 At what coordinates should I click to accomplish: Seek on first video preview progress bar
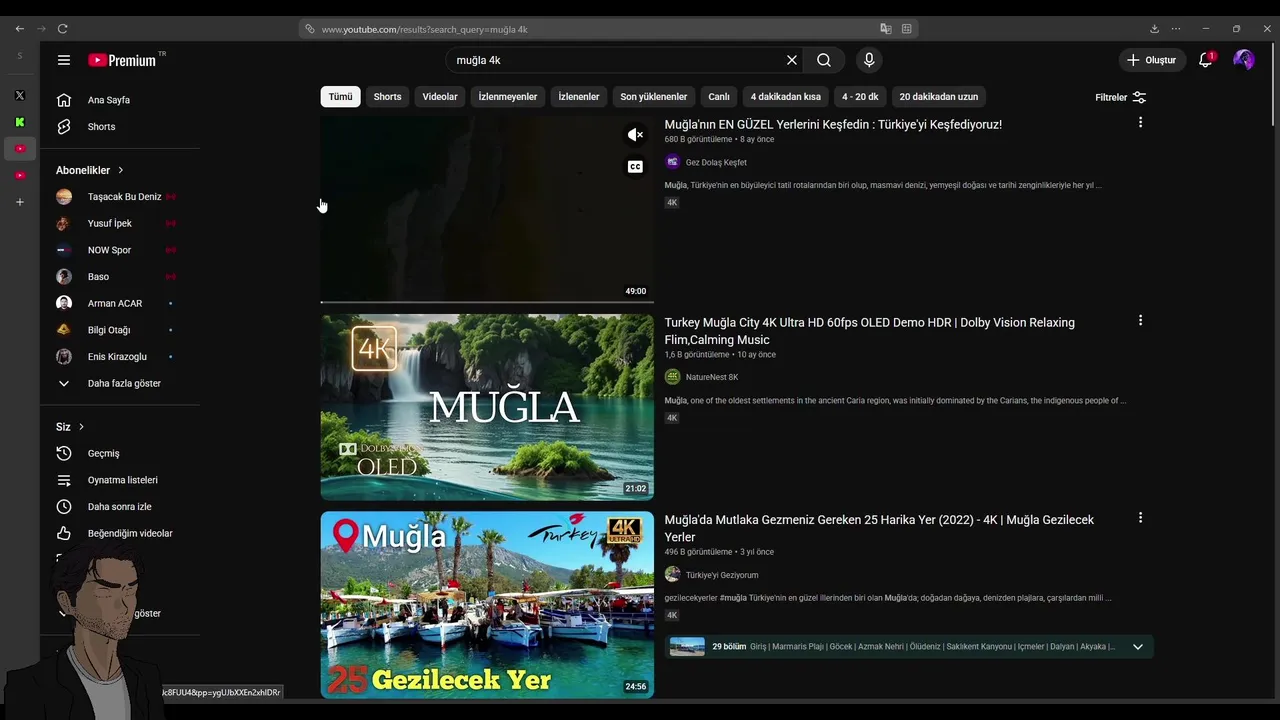487,301
